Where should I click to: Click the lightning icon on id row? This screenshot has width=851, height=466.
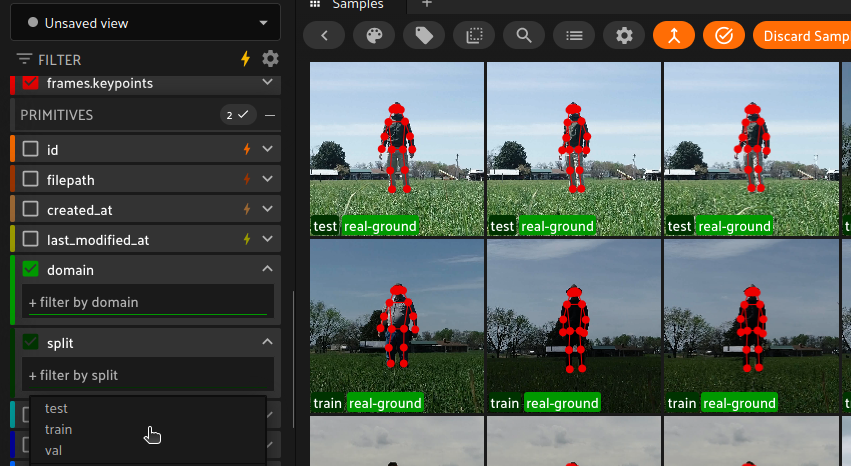pos(247,149)
